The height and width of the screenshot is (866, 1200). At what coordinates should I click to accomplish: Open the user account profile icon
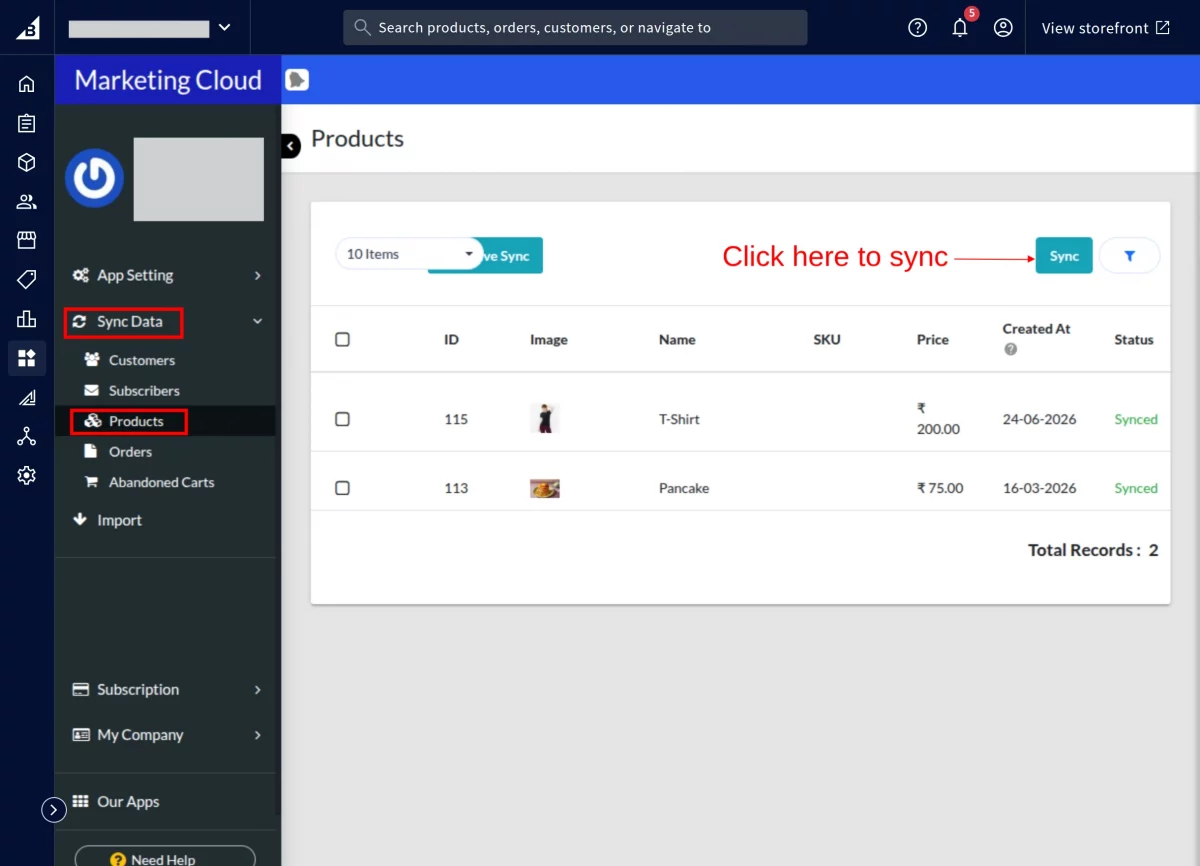pyautogui.click(x=1003, y=28)
